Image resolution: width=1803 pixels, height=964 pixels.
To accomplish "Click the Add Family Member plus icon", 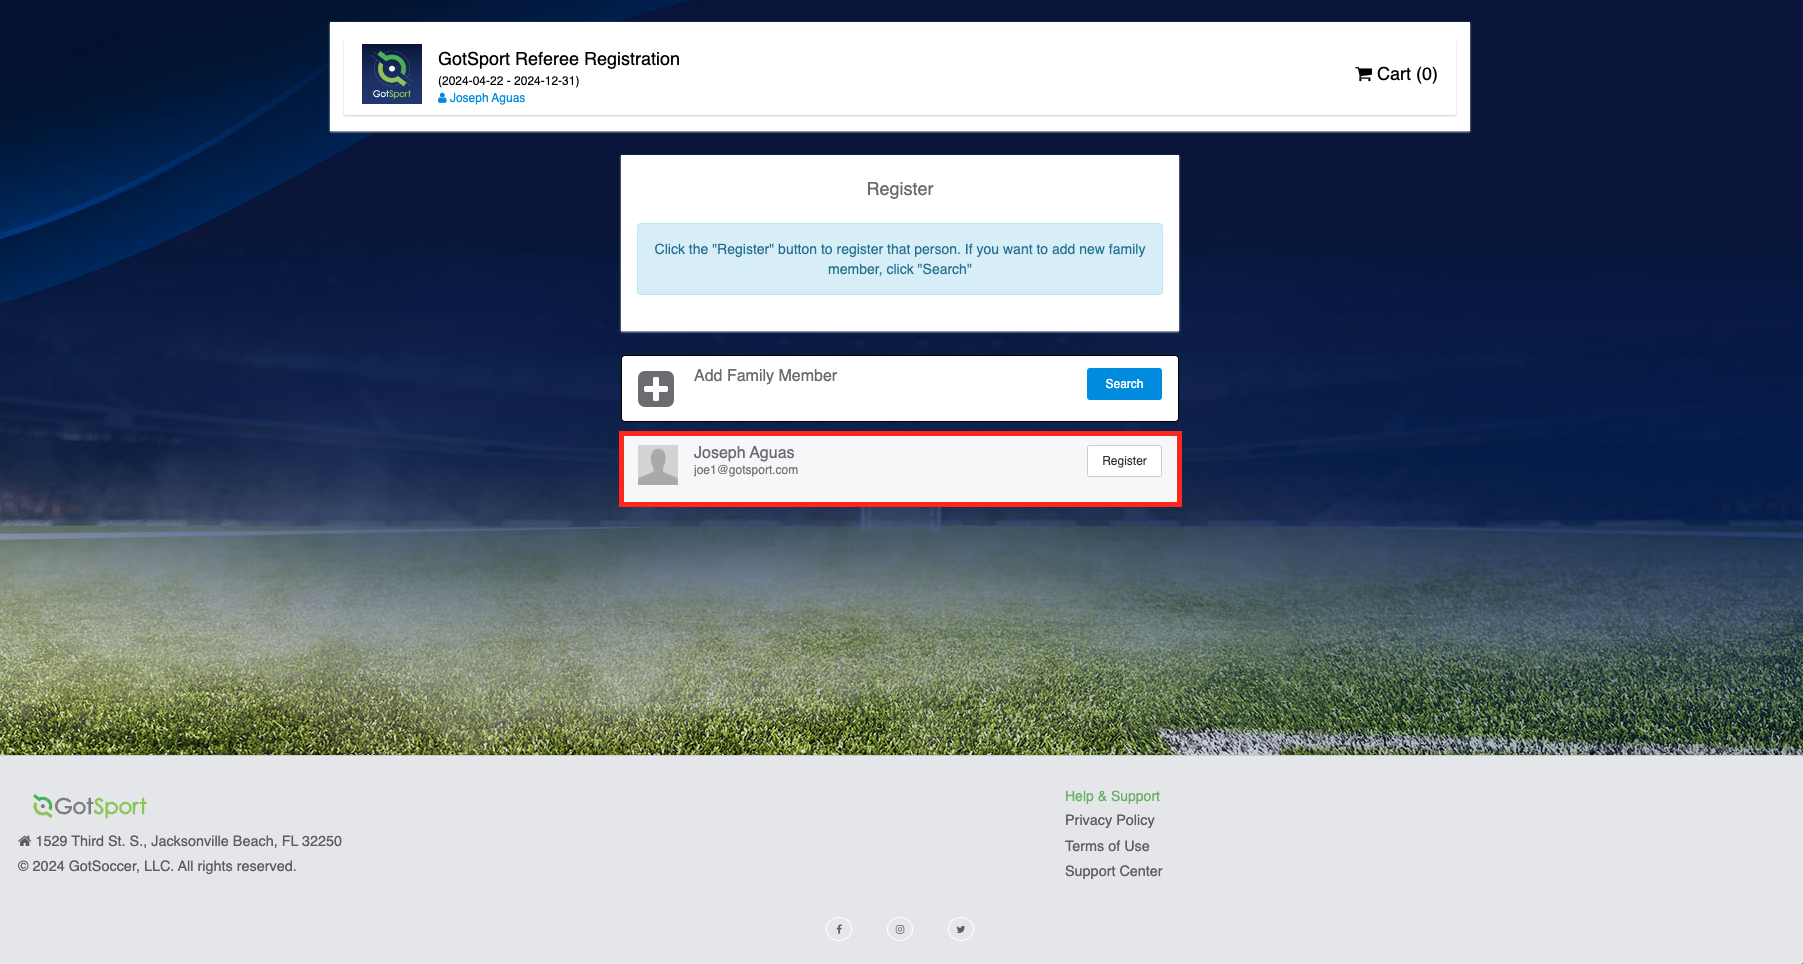I will click(656, 389).
